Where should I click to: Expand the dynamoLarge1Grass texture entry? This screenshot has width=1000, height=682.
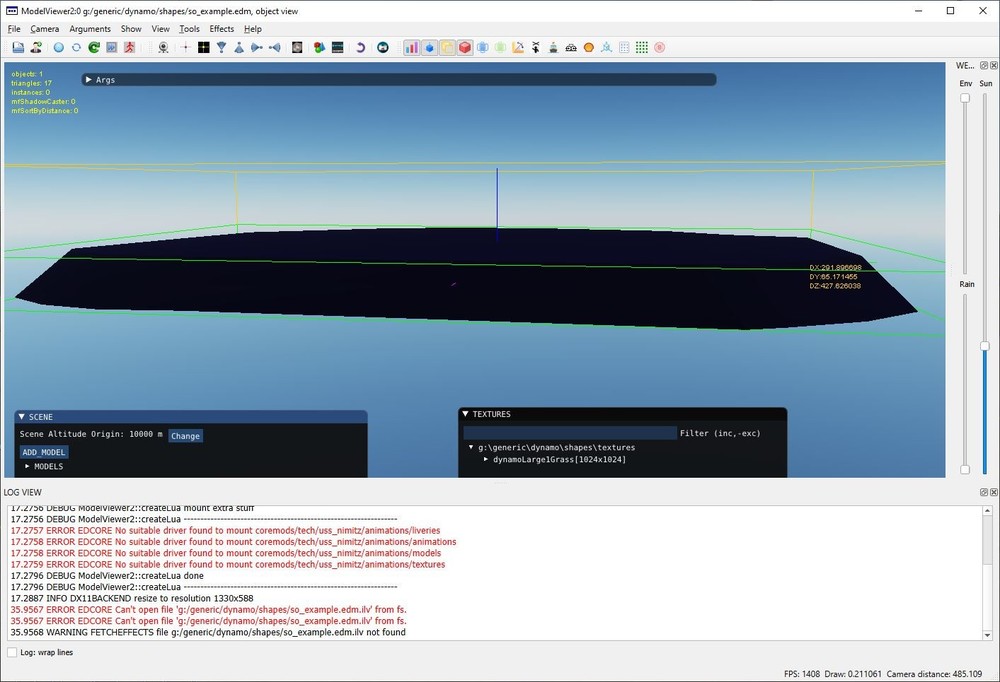click(x=486, y=459)
